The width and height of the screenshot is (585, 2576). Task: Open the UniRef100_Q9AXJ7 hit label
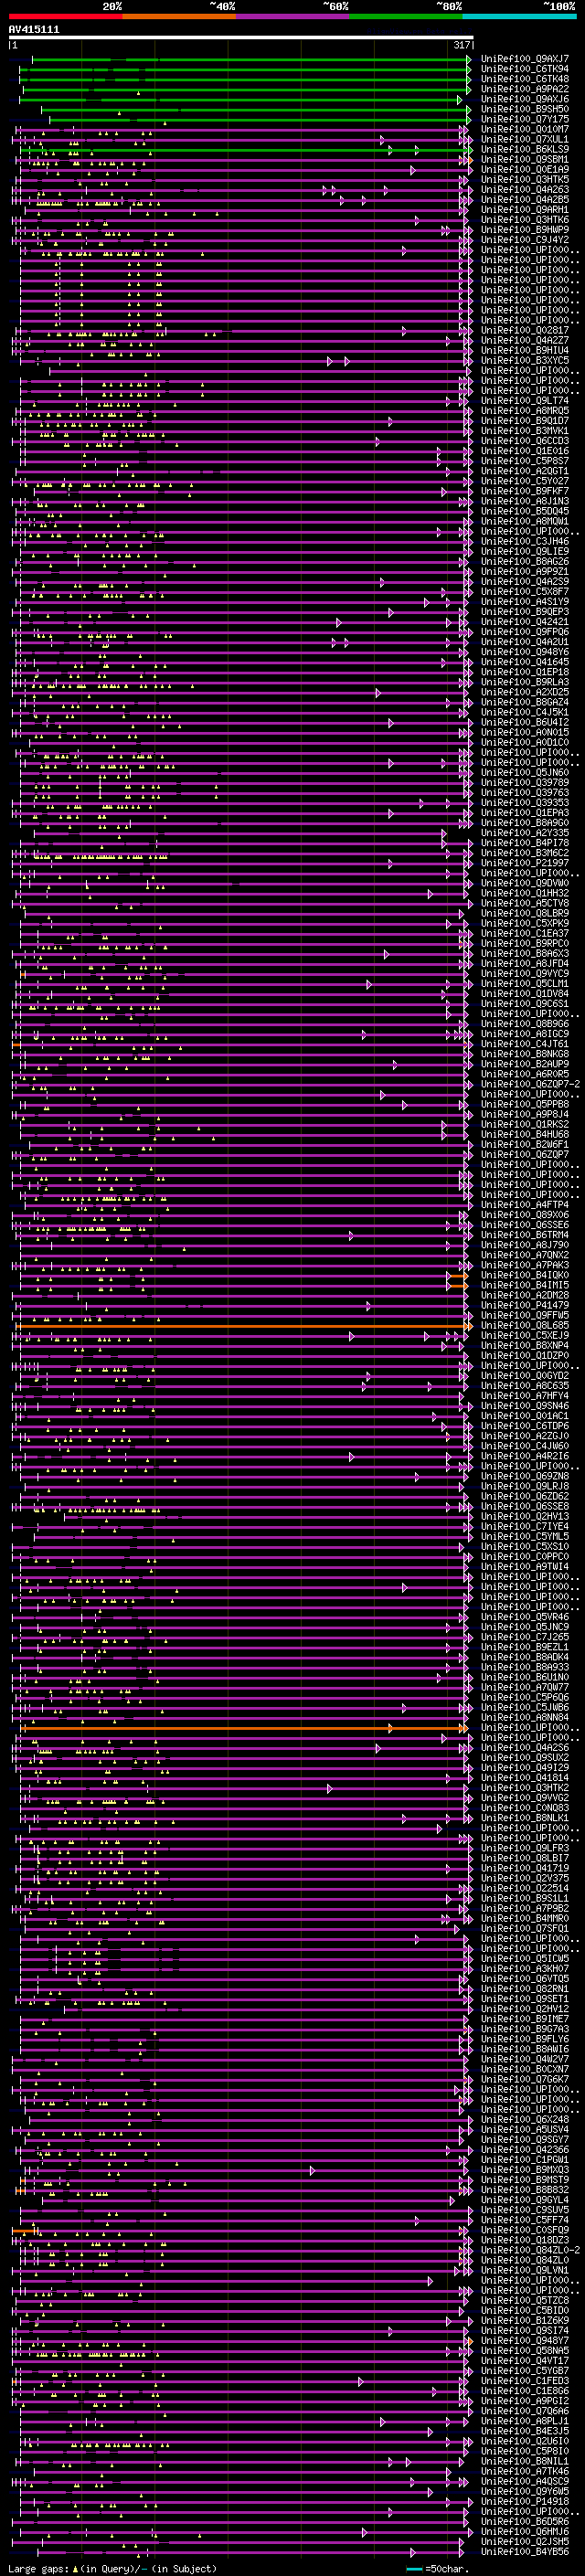pos(525,59)
